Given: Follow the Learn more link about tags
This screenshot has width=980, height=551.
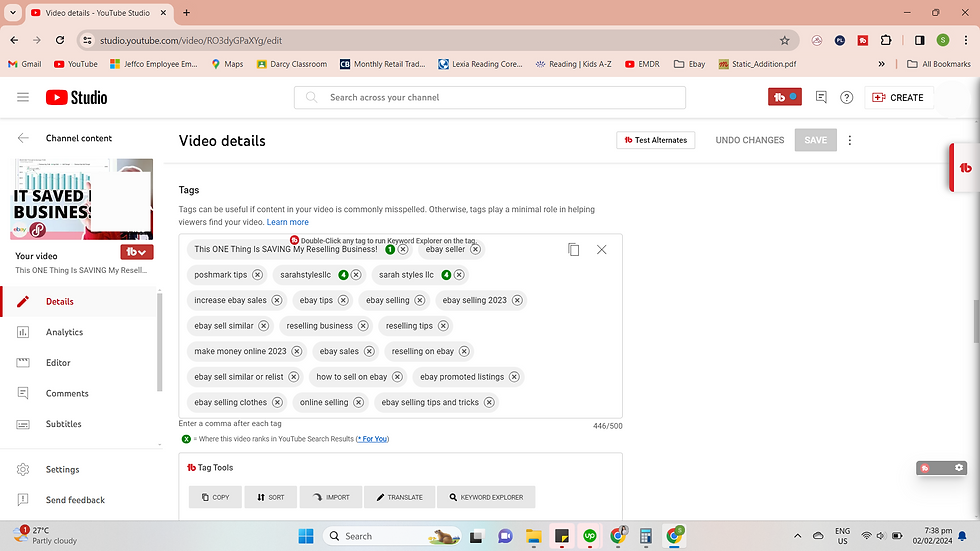Looking at the screenshot, I should pos(288,222).
